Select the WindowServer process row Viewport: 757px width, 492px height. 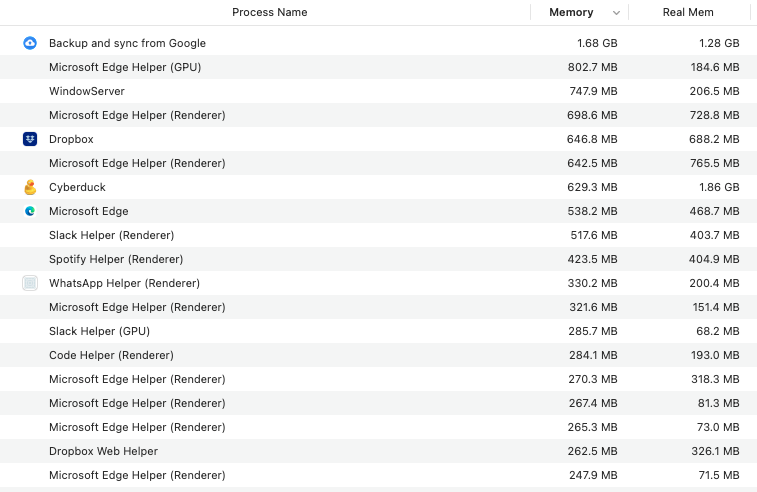(378, 91)
